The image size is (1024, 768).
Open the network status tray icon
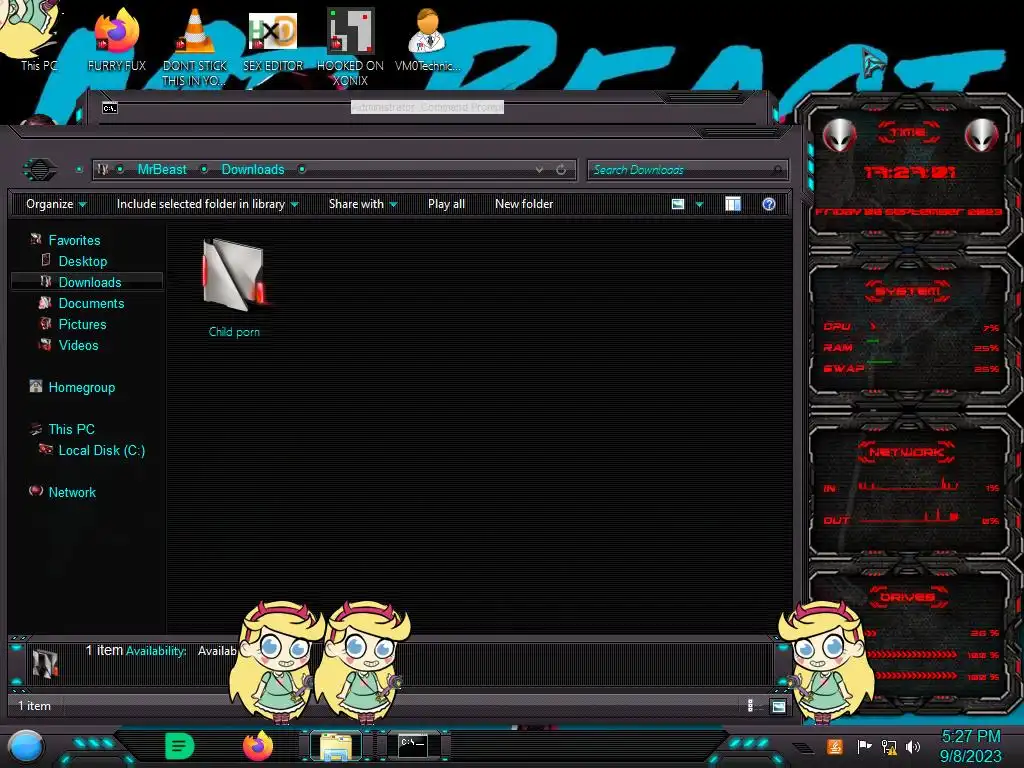coord(889,746)
